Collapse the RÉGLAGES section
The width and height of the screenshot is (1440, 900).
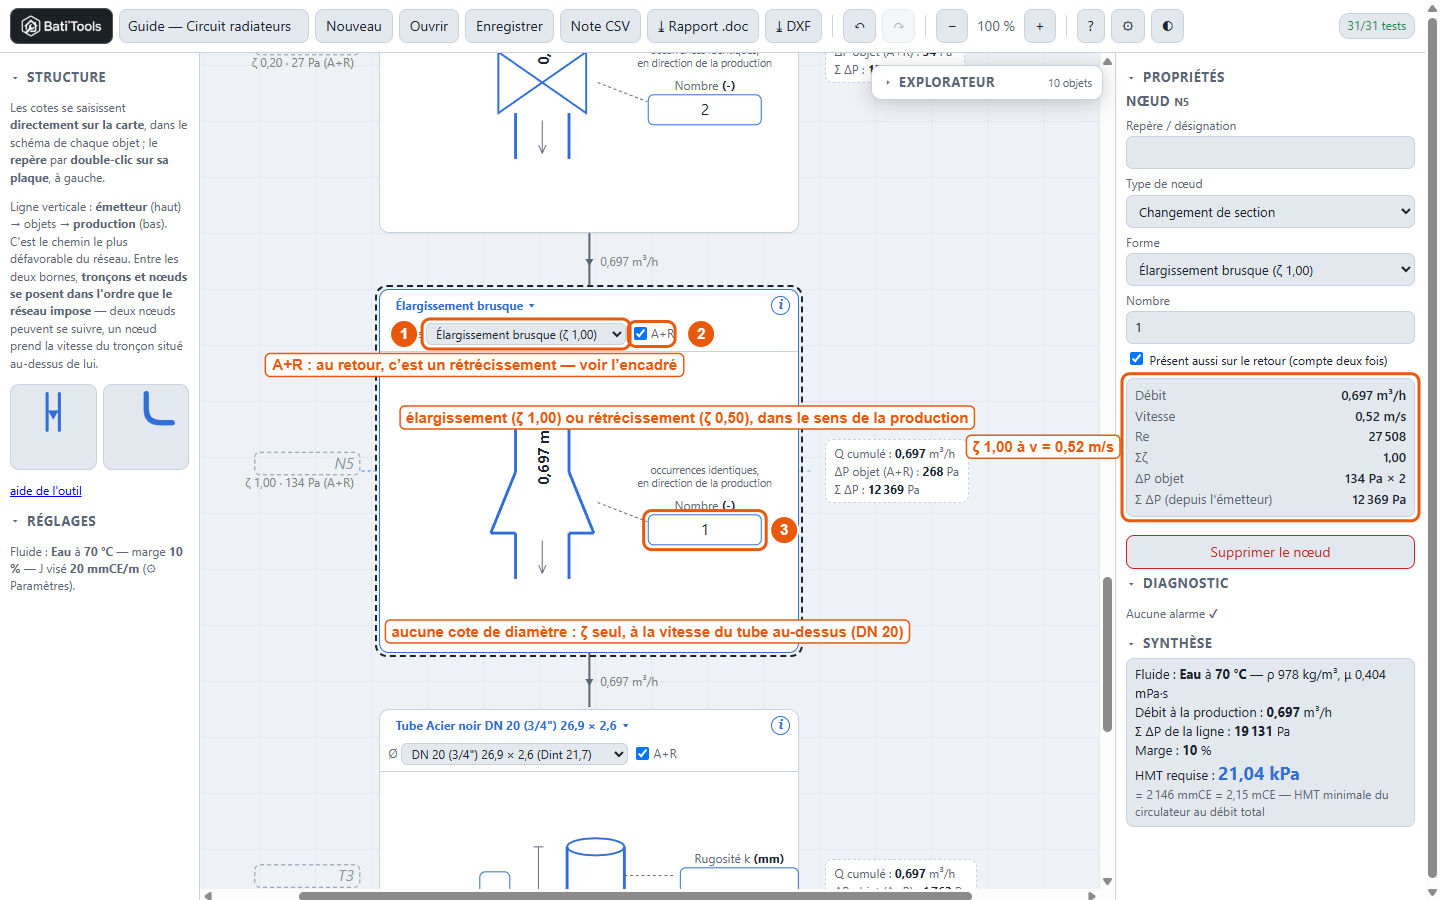(x=53, y=521)
